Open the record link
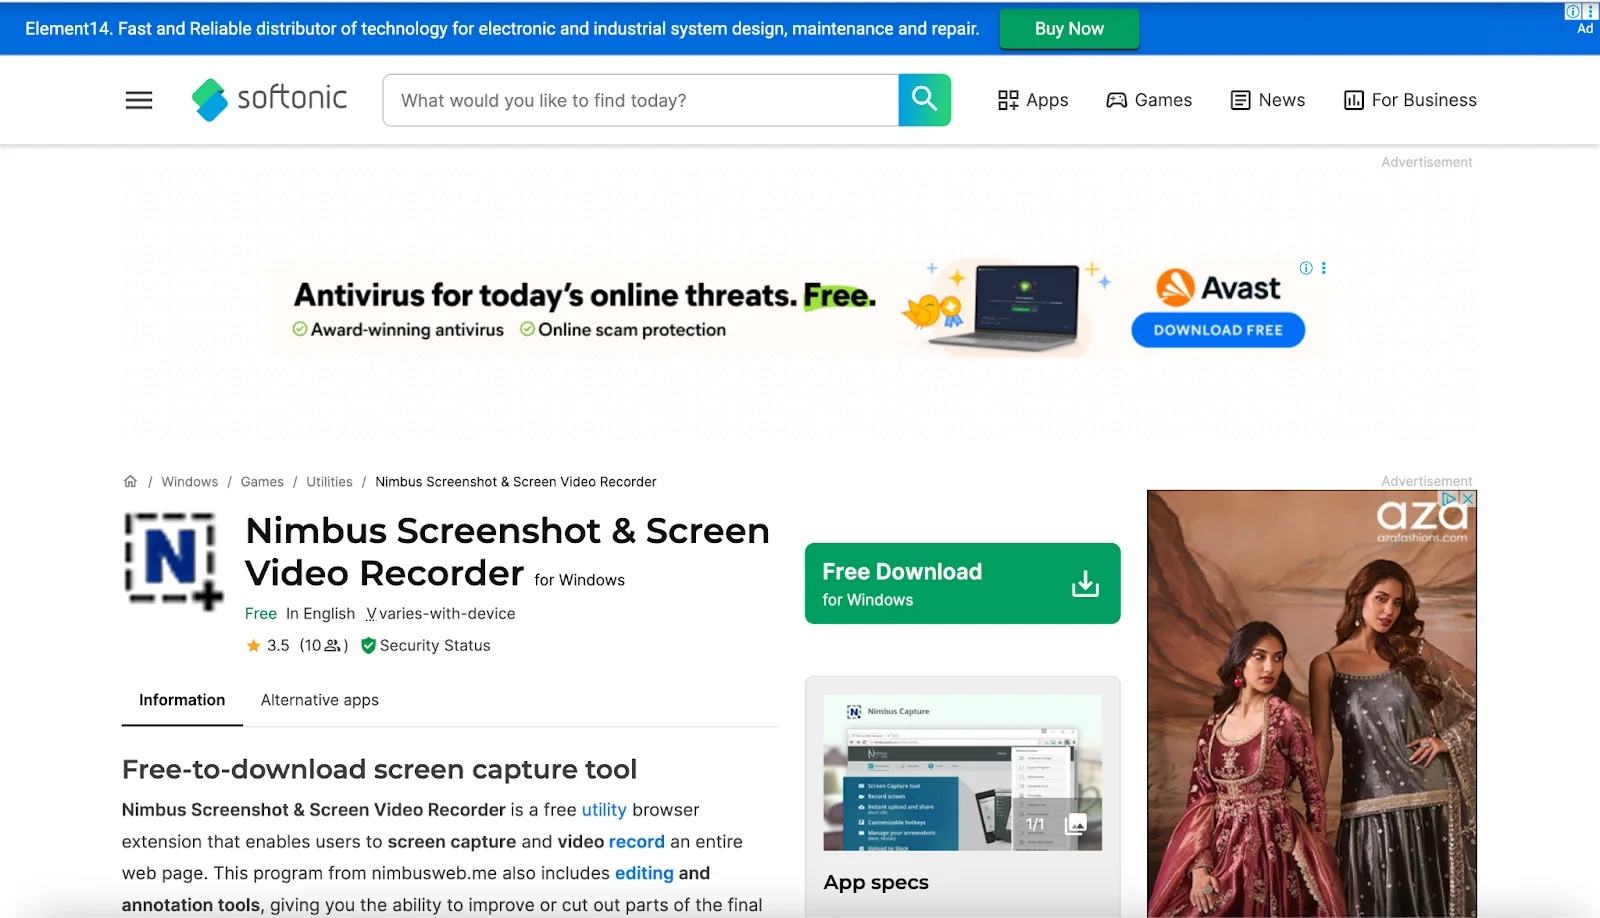The image size is (1600, 918). click(x=637, y=842)
